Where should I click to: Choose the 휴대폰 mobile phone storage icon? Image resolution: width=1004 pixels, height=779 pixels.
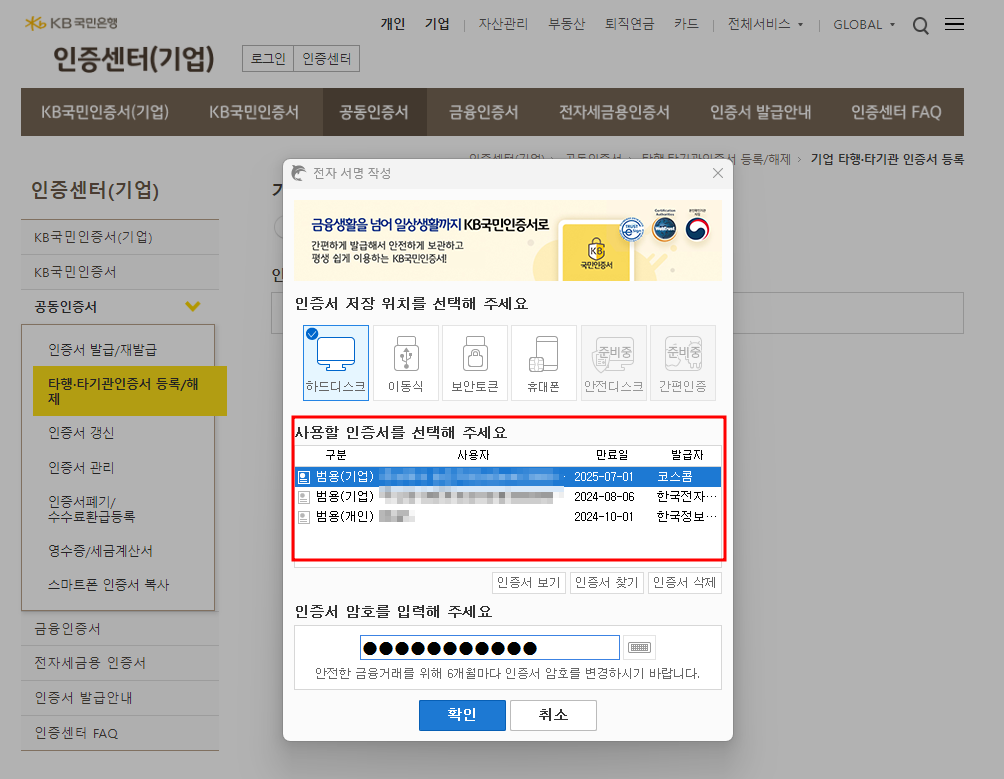point(544,363)
